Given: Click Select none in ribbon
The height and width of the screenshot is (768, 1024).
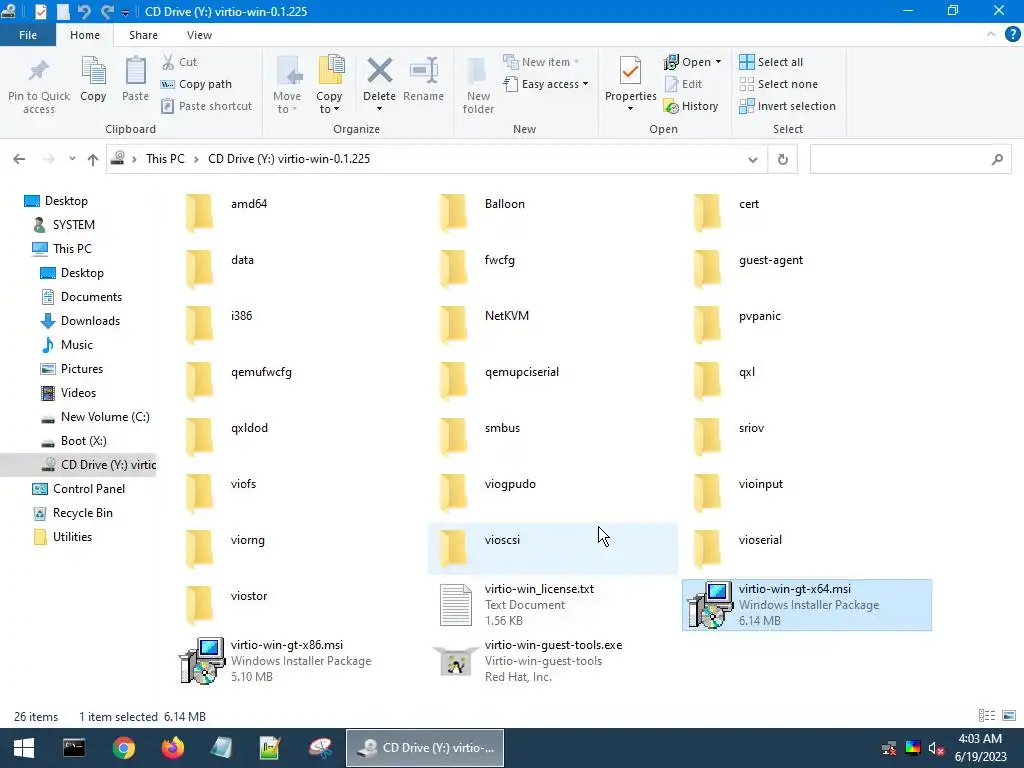Looking at the screenshot, I should [778, 84].
